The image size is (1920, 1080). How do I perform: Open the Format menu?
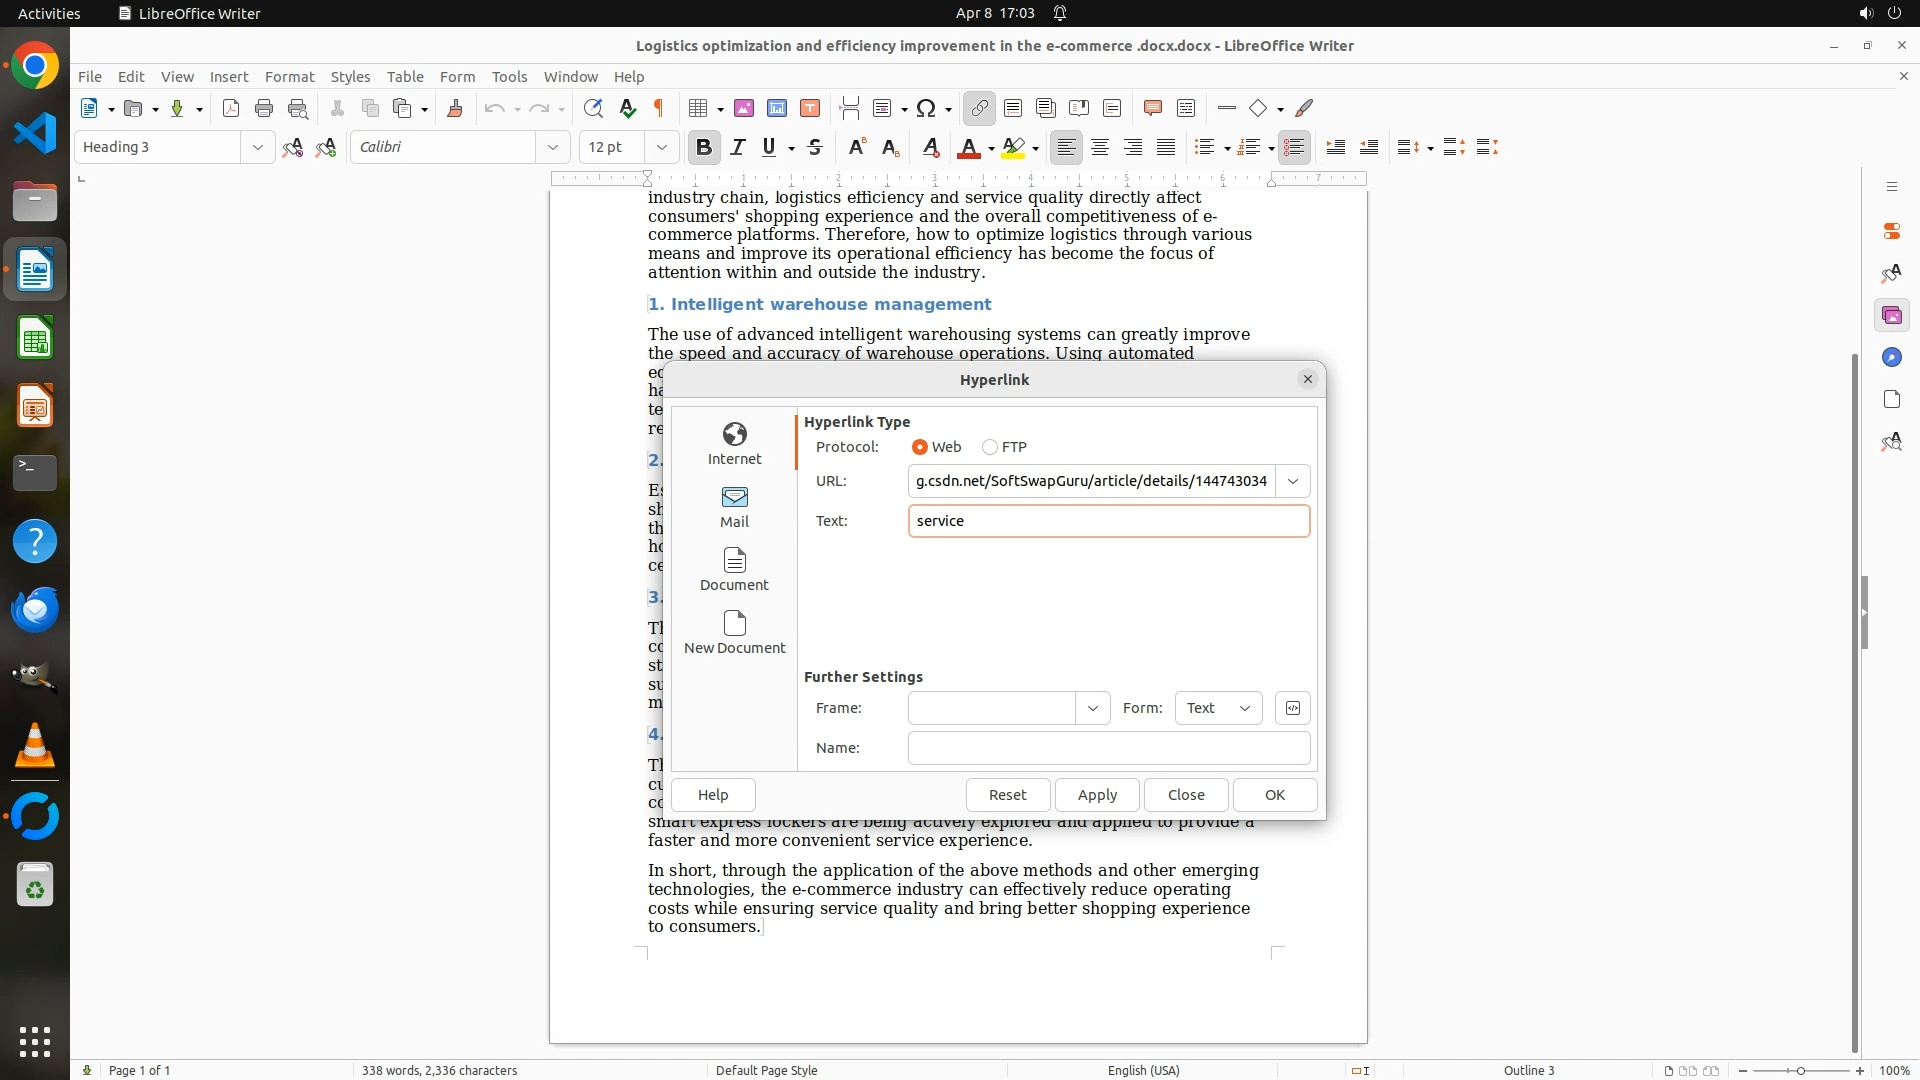pos(289,76)
